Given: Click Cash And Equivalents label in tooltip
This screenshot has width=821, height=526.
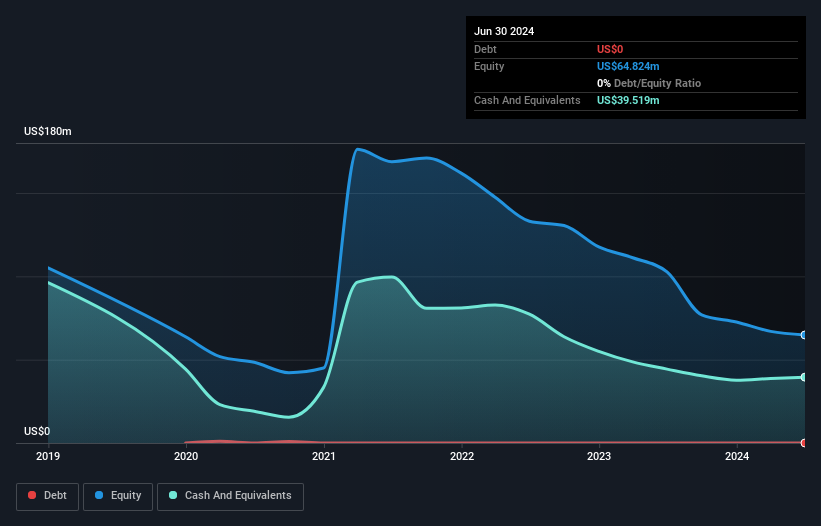Looking at the screenshot, I should click(x=527, y=100).
